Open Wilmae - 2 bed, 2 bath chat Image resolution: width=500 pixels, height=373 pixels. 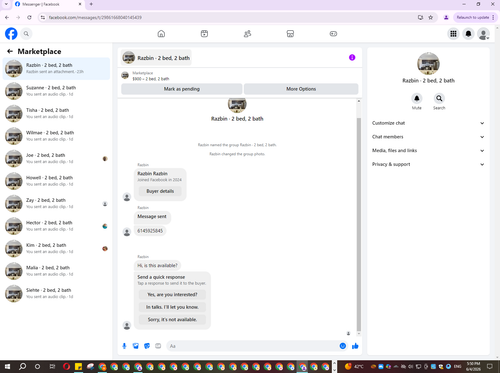56,136
